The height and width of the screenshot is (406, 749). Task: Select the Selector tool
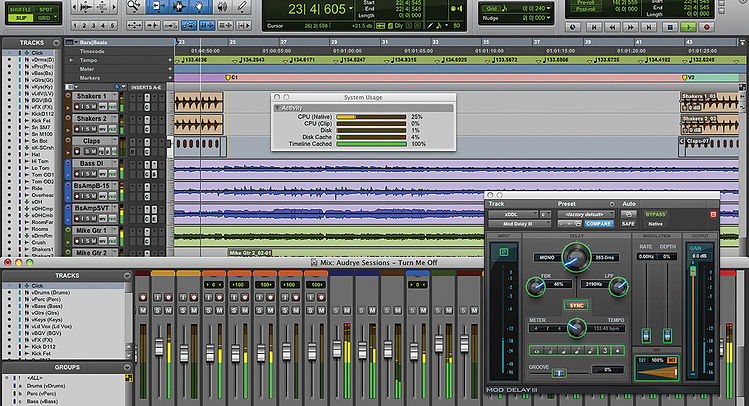pyautogui.click(x=178, y=6)
